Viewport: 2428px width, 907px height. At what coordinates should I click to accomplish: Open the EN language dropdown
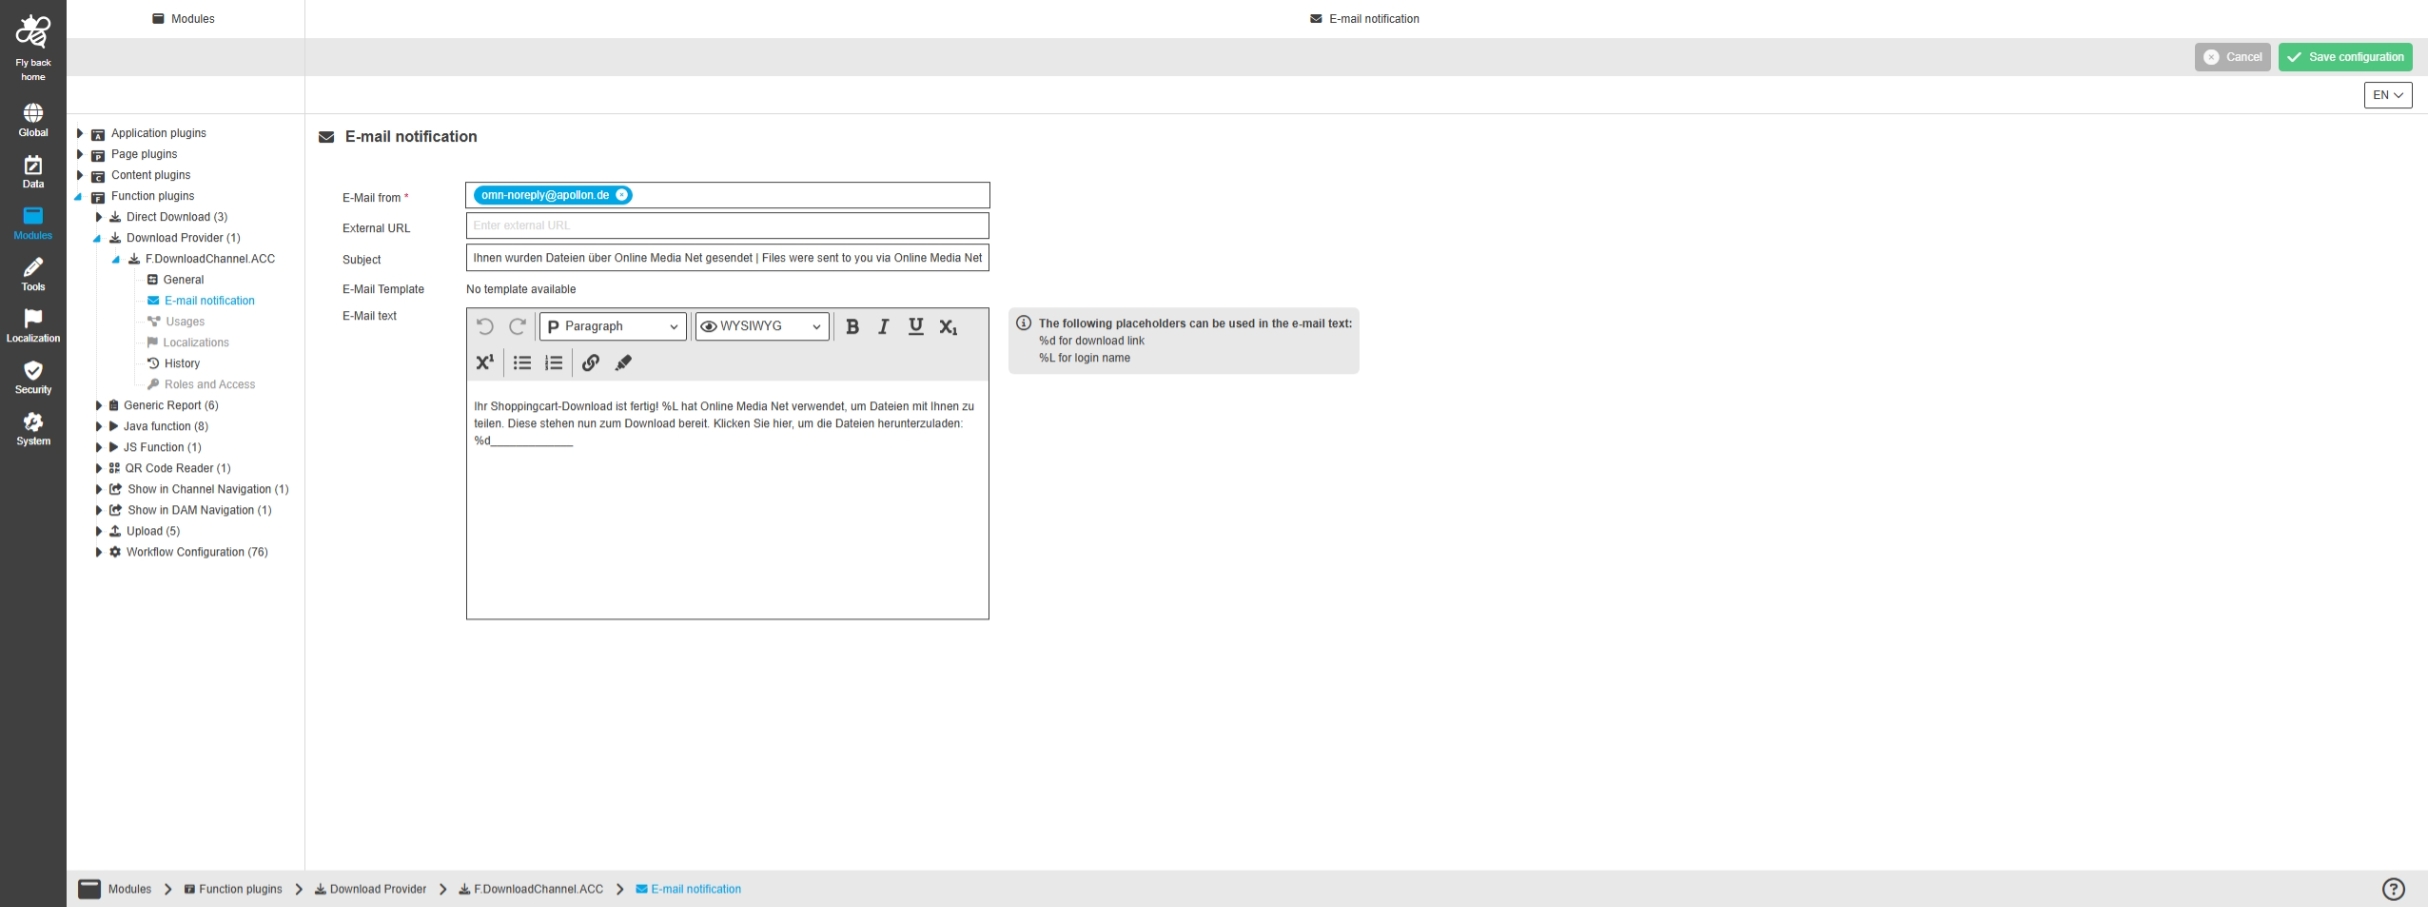pos(2388,95)
